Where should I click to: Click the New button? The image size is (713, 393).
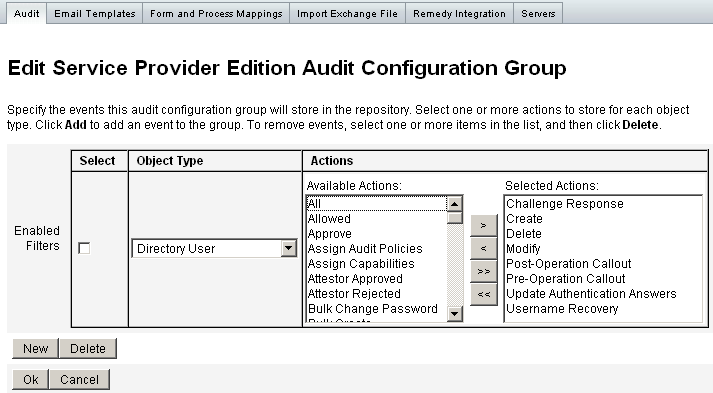pyautogui.click(x=35, y=348)
